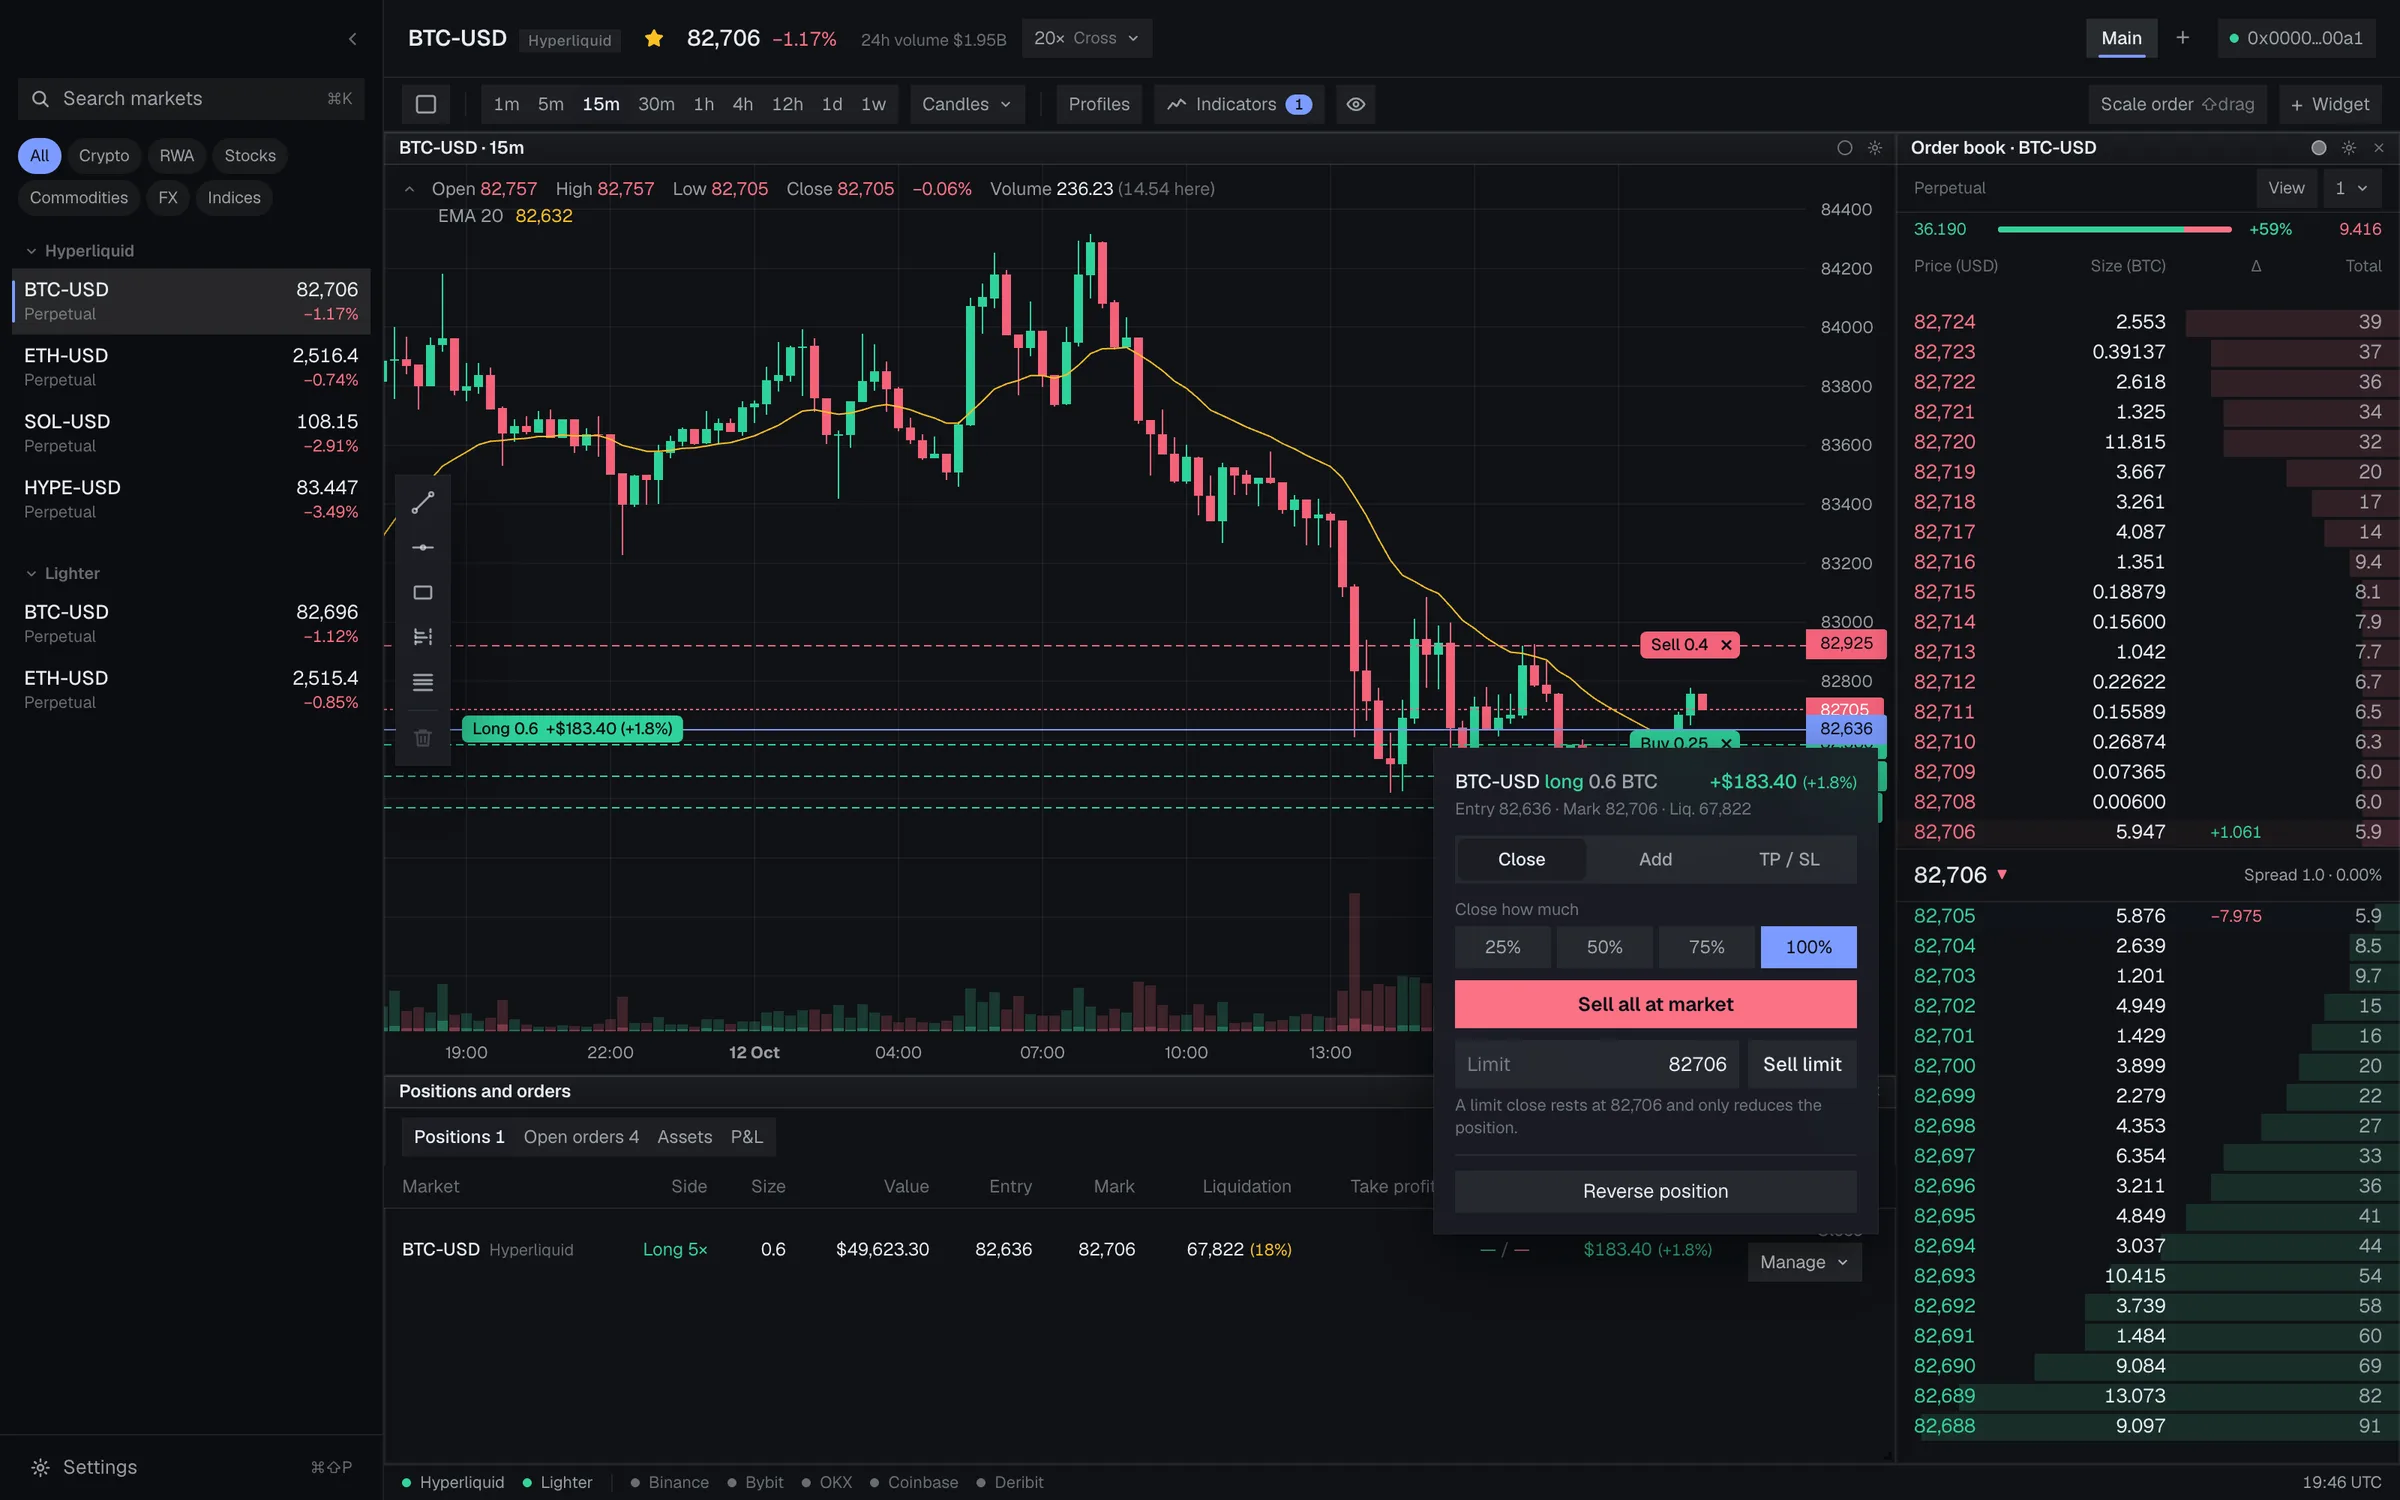Click the trash icon to delete drawings
The width and height of the screenshot is (2400, 1500).
click(x=423, y=738)
